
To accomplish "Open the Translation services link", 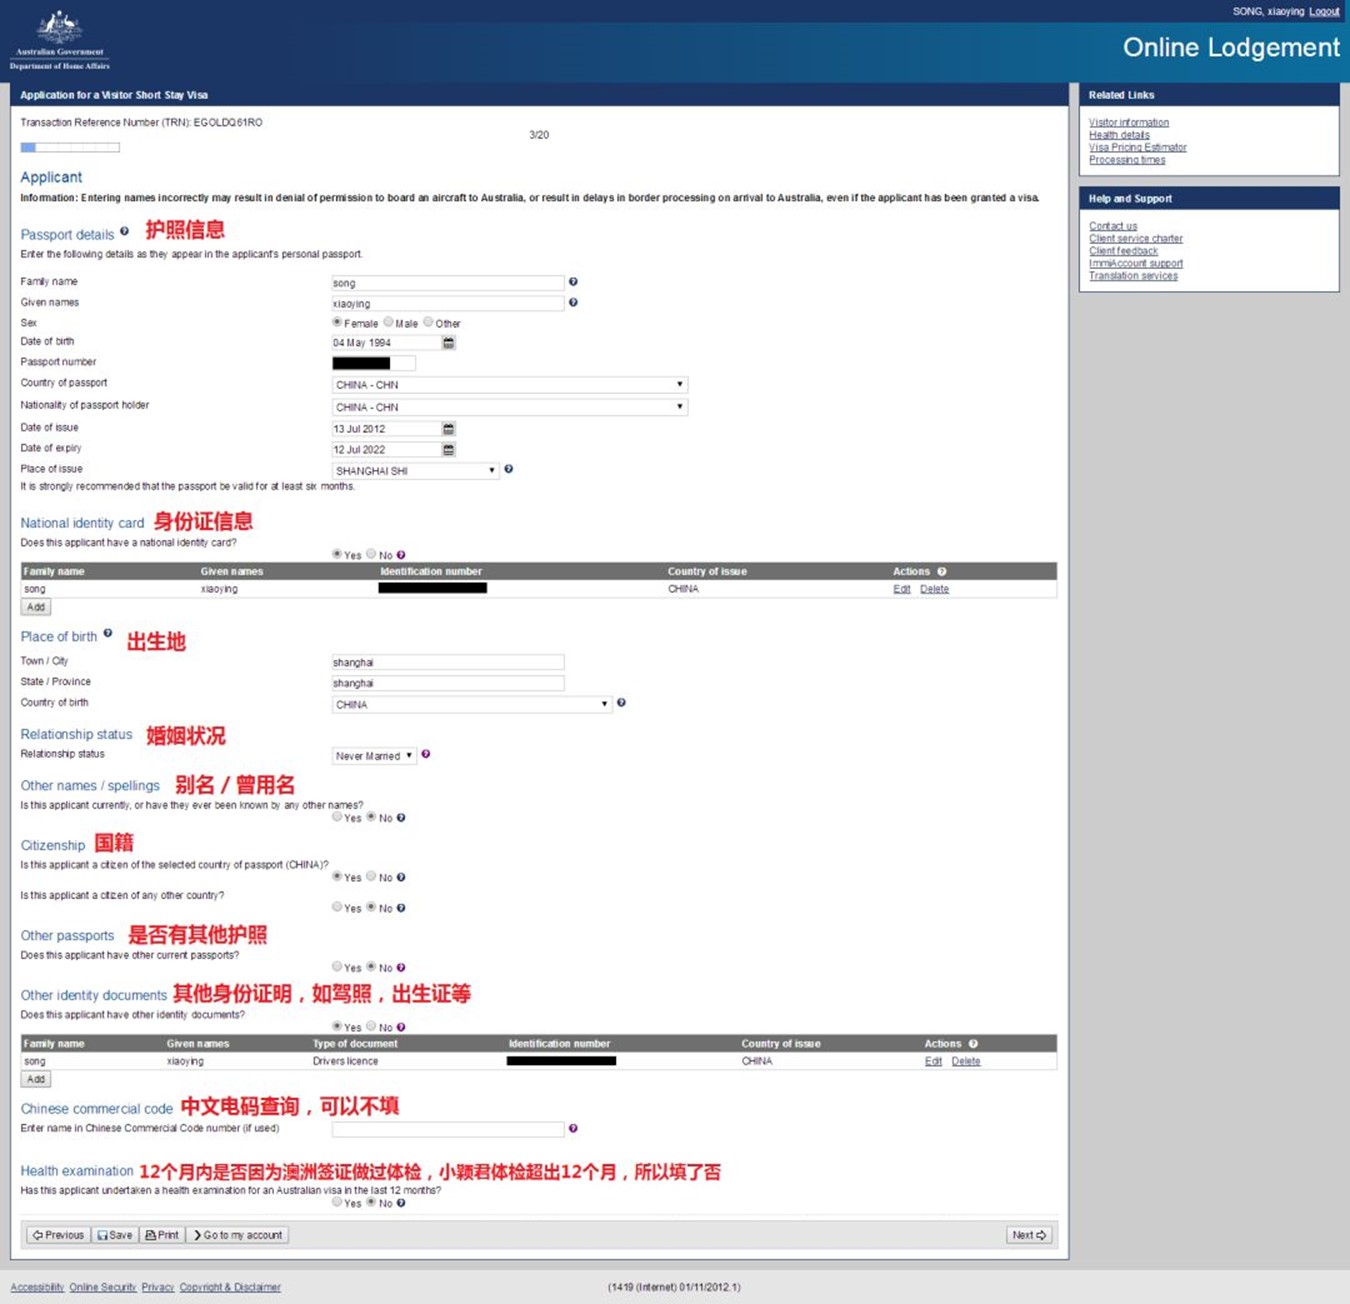I will (x=1133, y=276).
